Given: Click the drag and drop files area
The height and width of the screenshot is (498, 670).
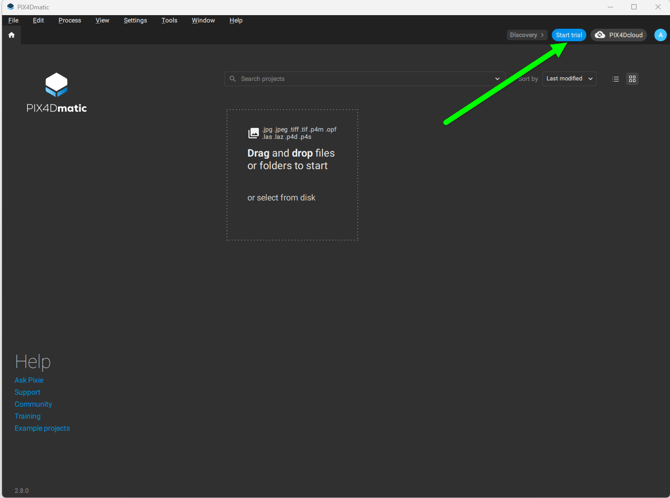Looking at the screenshot, I should pos(292,175).
